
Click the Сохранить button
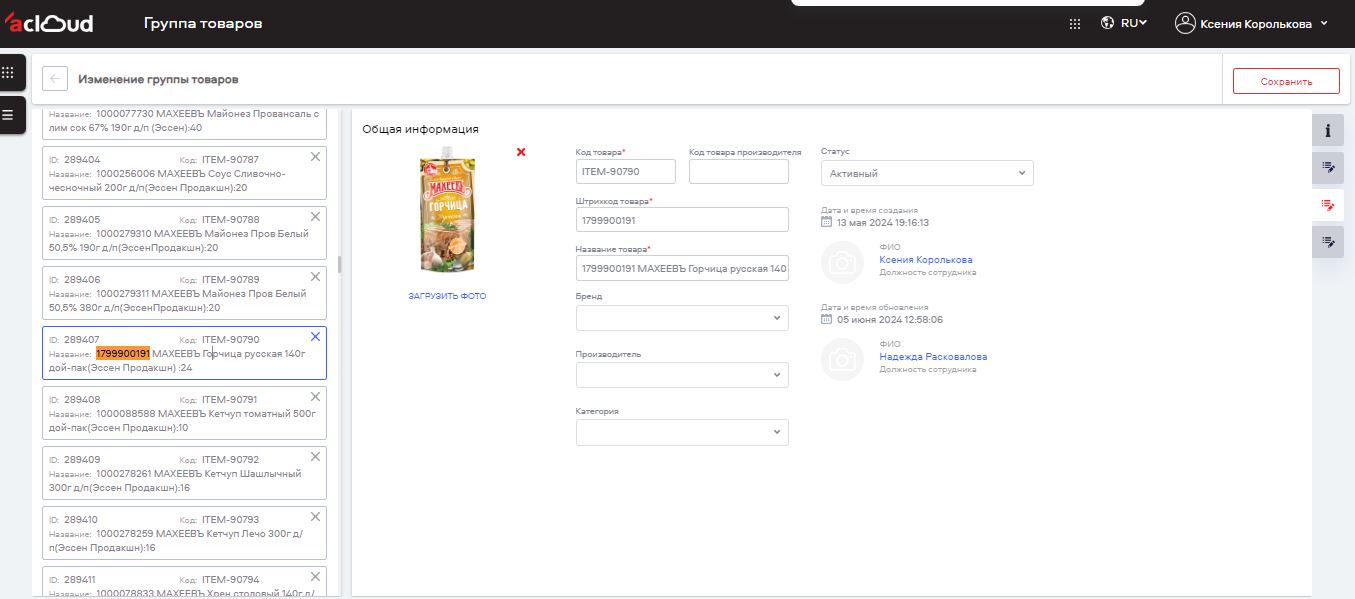tap(1286, 81)
